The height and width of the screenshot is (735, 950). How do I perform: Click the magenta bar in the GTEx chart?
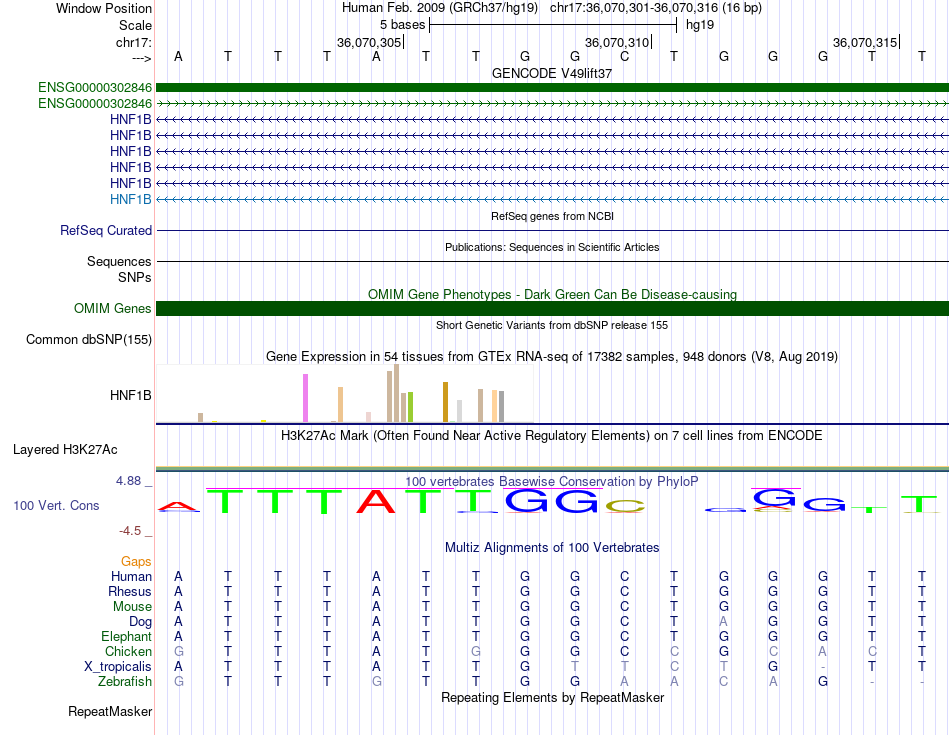coord(305,398)
